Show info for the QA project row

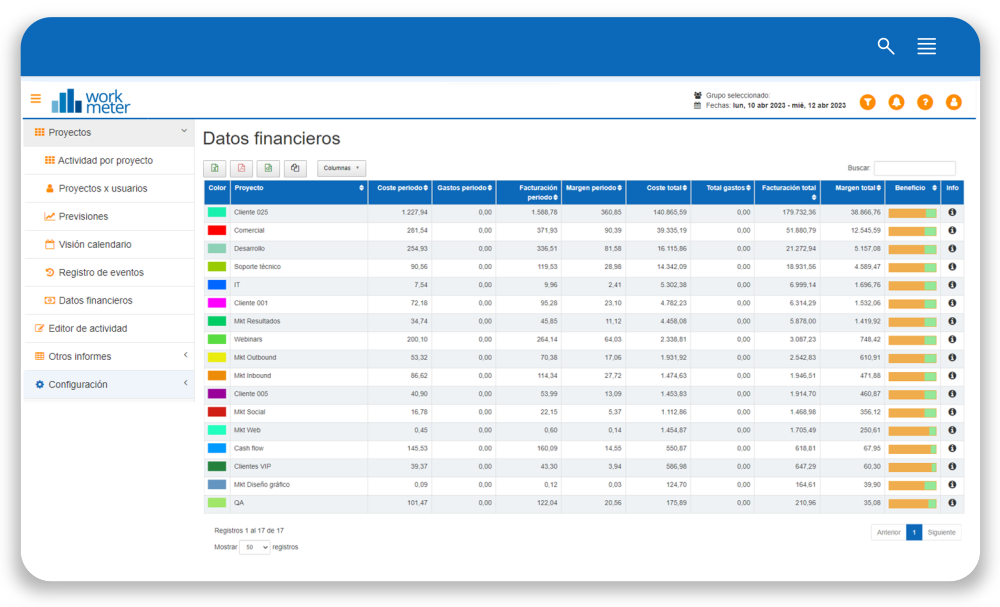point(952,503)
